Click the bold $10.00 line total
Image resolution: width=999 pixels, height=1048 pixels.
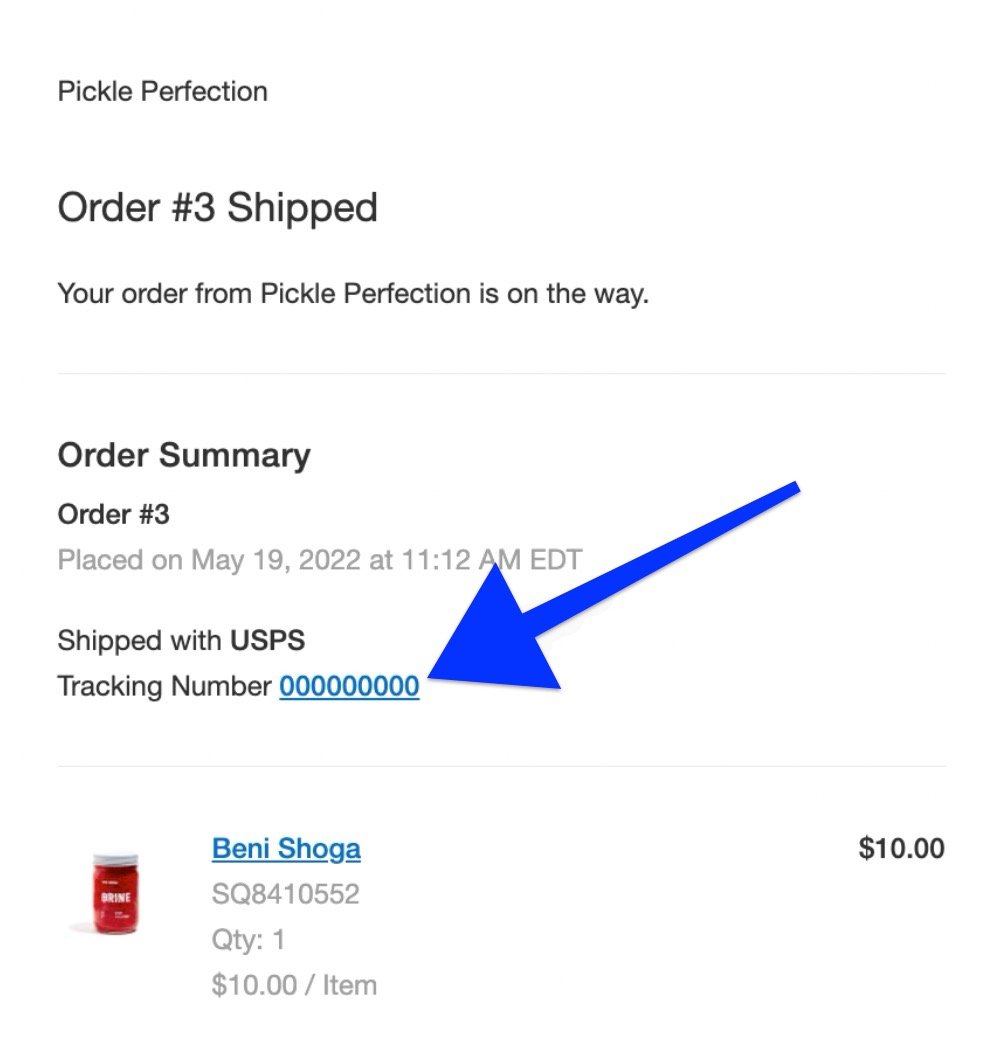pyautogui.click(x=900, y=849)
